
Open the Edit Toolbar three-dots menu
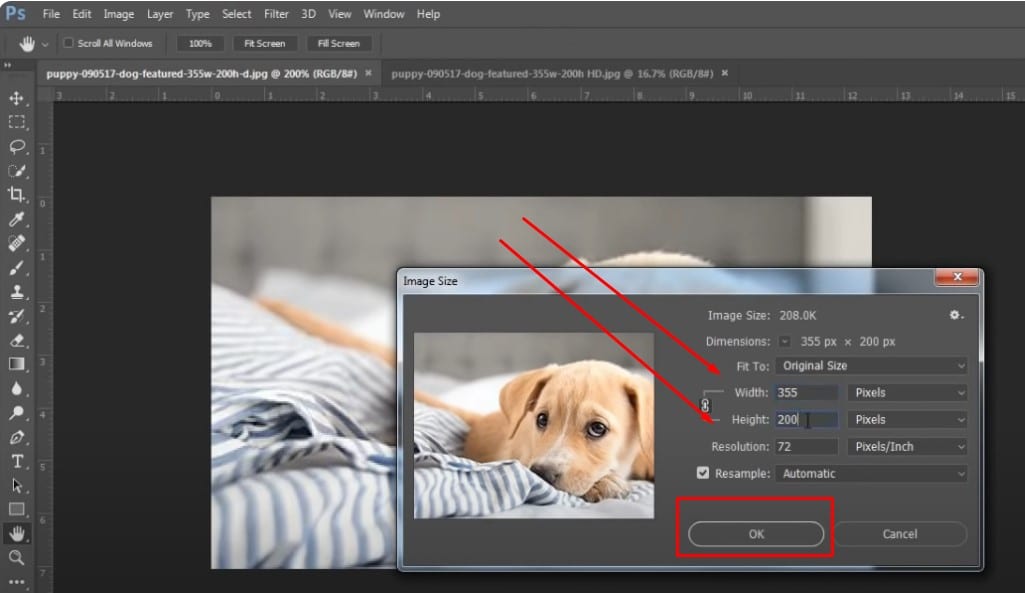point(16,581)
